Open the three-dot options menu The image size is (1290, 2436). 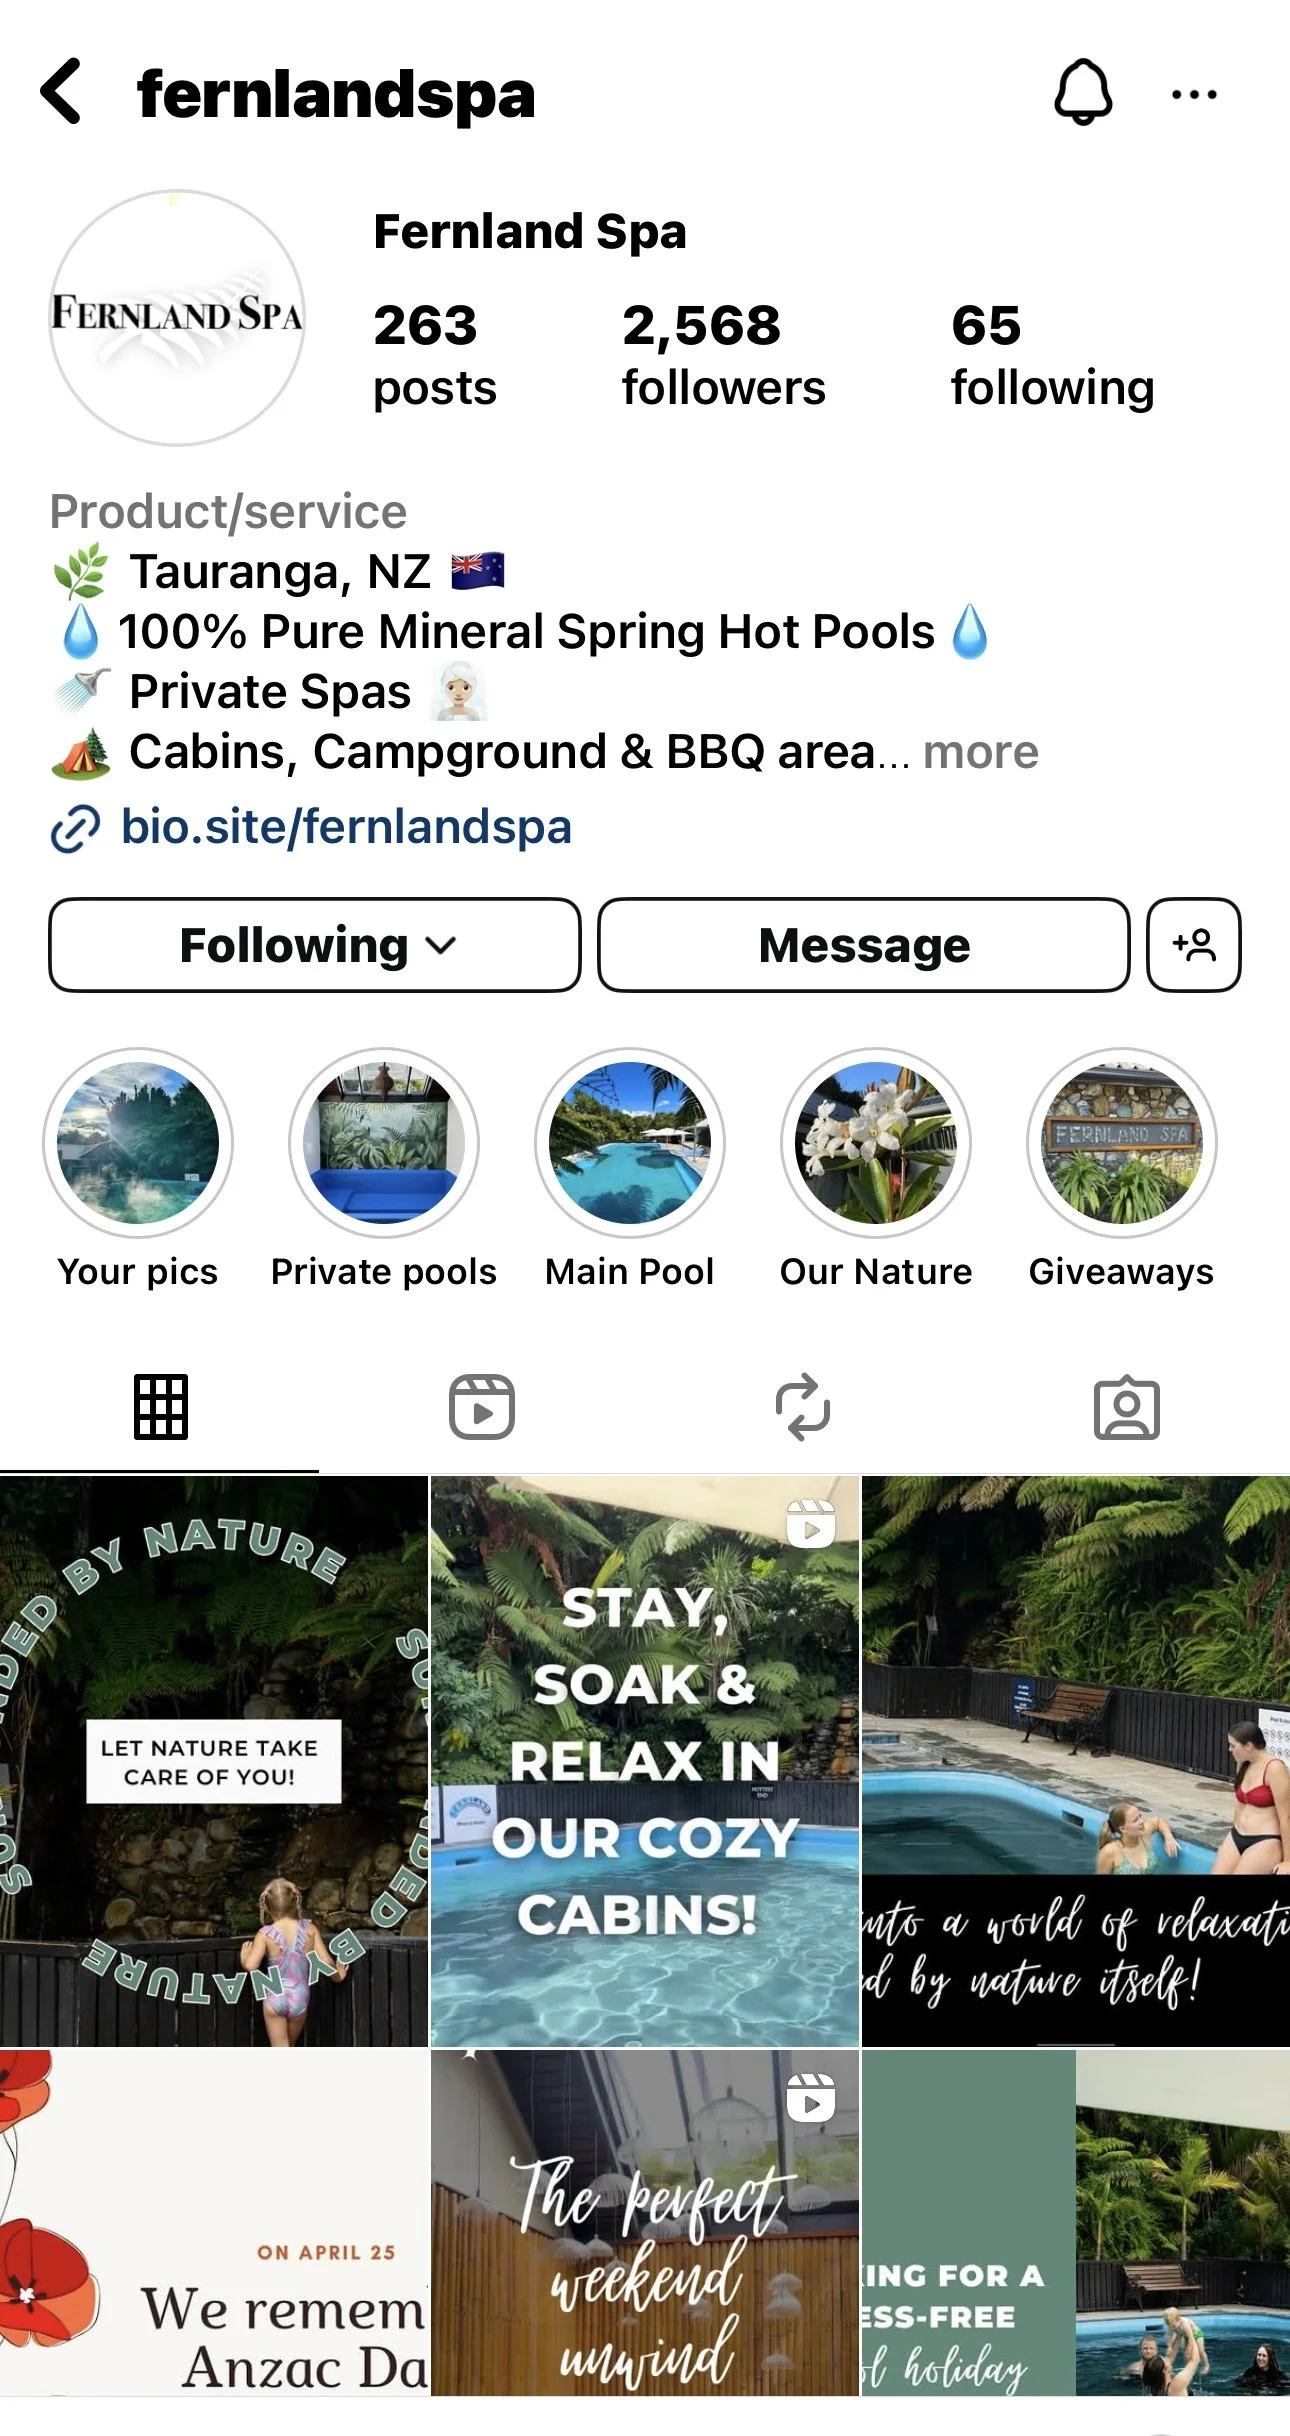[1194, 95]
